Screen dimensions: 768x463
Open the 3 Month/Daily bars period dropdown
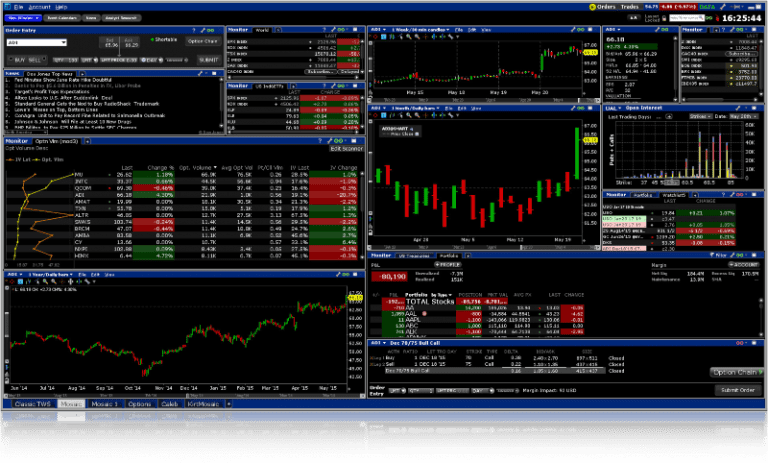[x=416, y=108]
